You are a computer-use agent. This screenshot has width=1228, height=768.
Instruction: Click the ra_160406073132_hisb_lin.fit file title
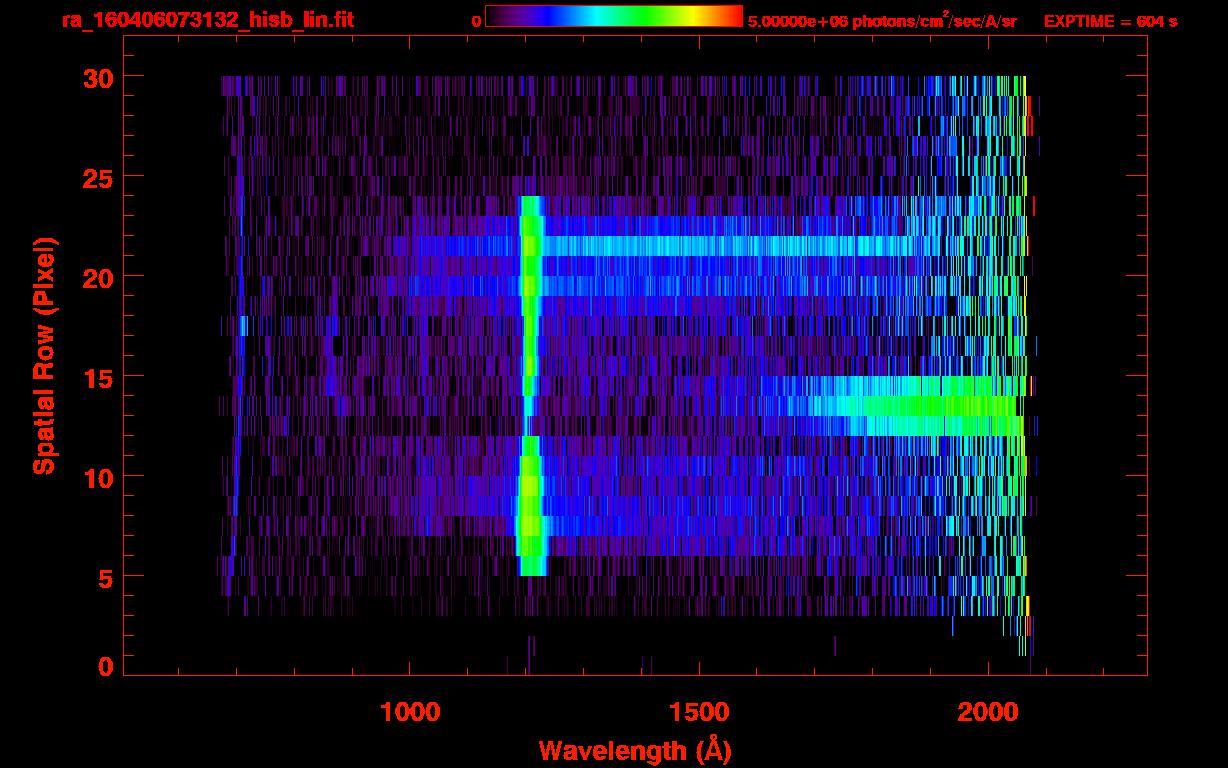click(207, 20)
